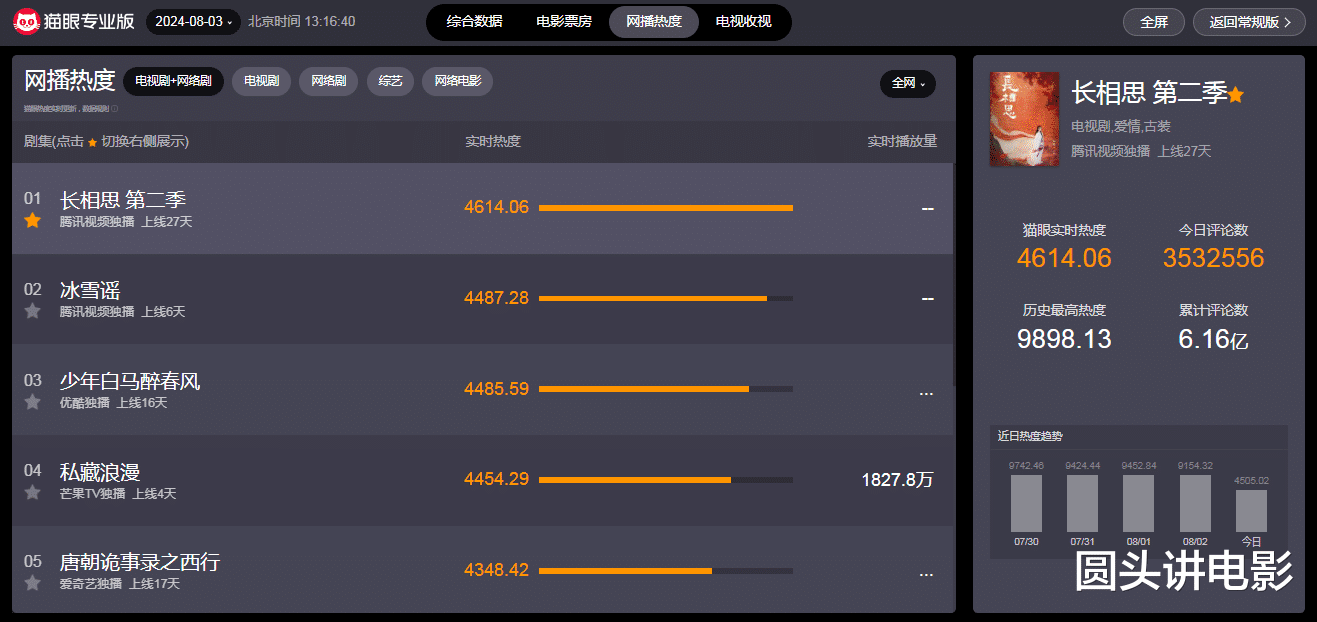Click the star beside 长相思 第二季 detail title
Screen dimensions: 1317x622
[x=1236, y=94]
